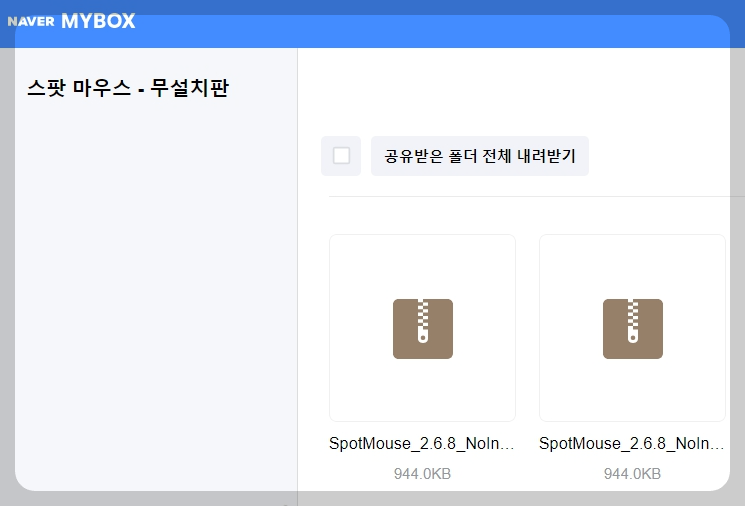
Task: Click the 스팟 마우스 - 무설치판 folder title
Action: (x=128, y=88)
